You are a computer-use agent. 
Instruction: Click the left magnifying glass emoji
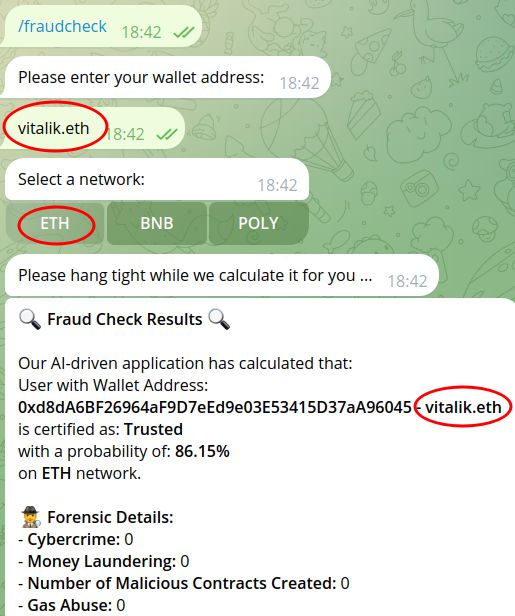coord(30,319)
